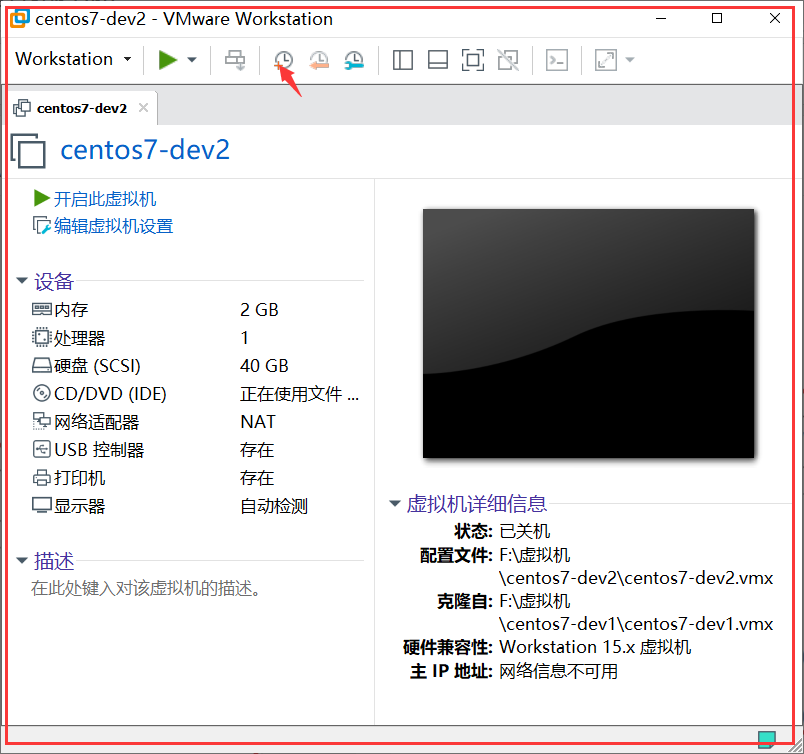Maximize the VMware Workstation window

coord(717,18)
